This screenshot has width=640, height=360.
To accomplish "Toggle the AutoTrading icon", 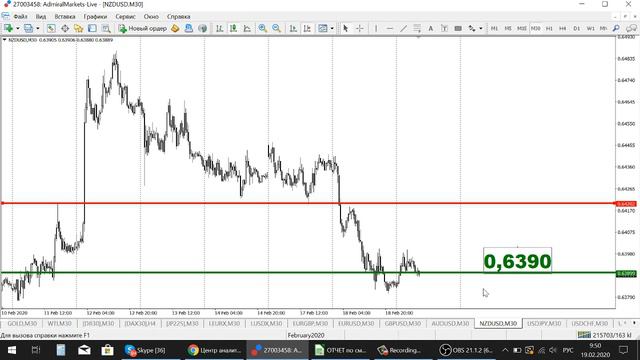I will [189, 28].
